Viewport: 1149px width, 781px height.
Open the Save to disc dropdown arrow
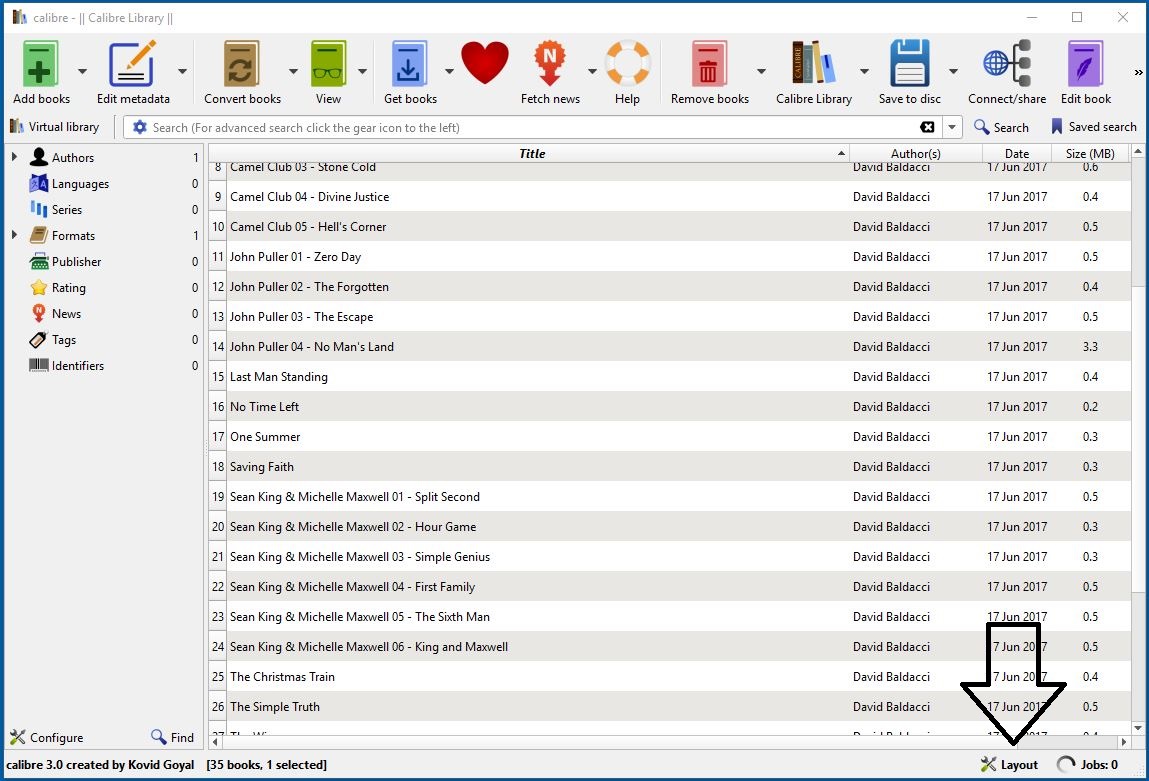[953, 71]
